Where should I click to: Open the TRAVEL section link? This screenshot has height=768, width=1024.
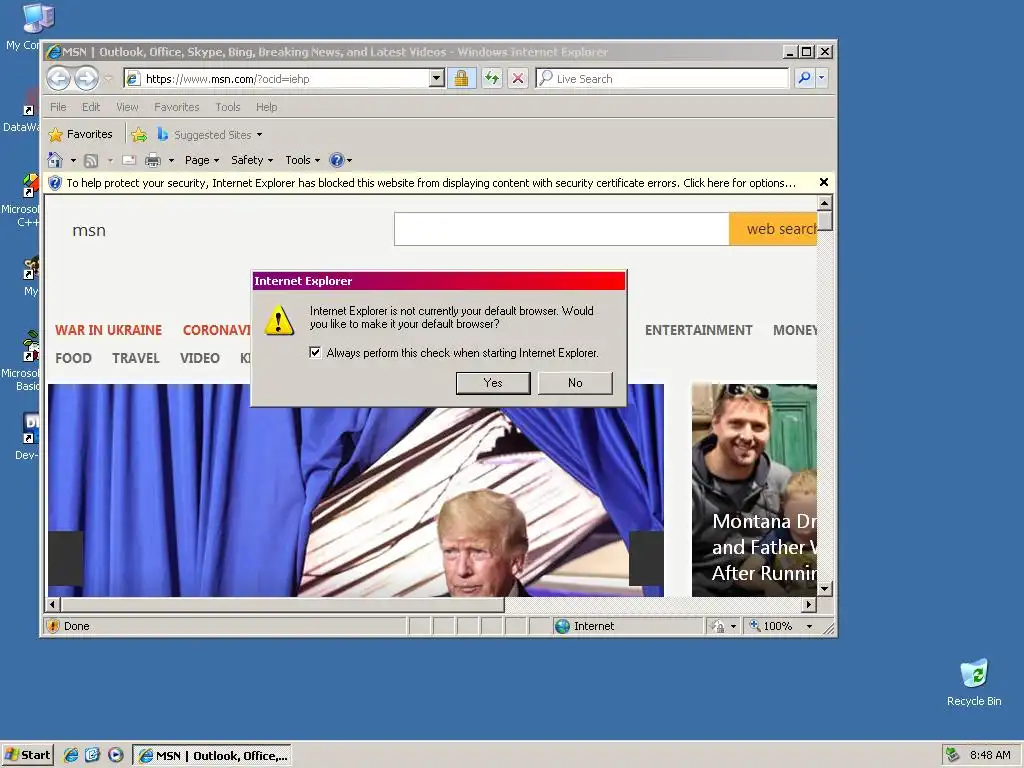[x=136, y=358]
